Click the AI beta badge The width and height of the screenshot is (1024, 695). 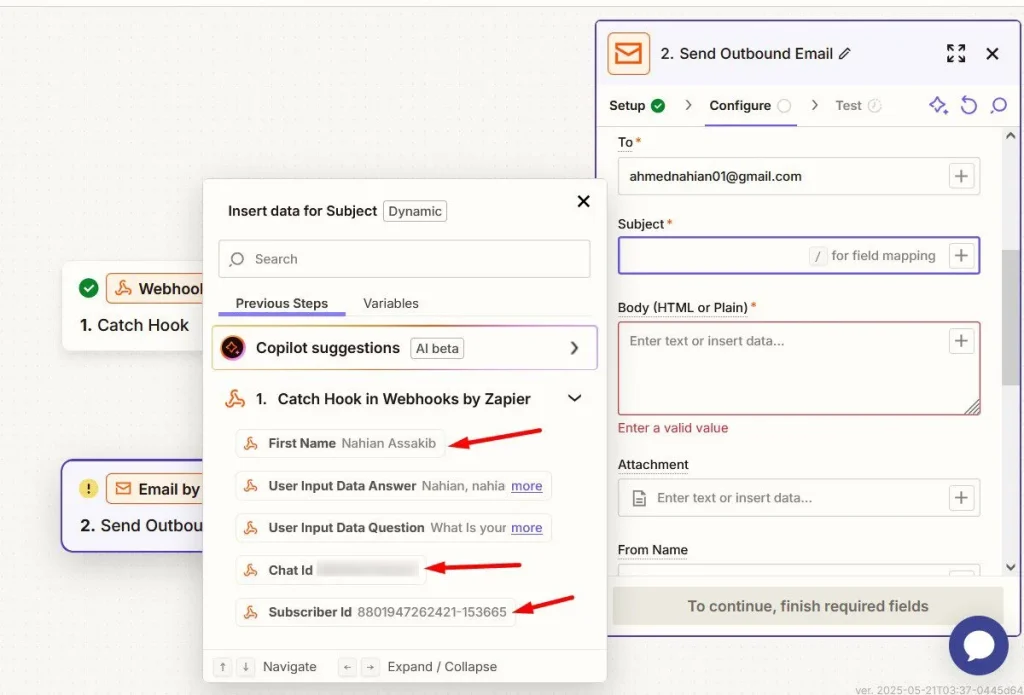437,348
